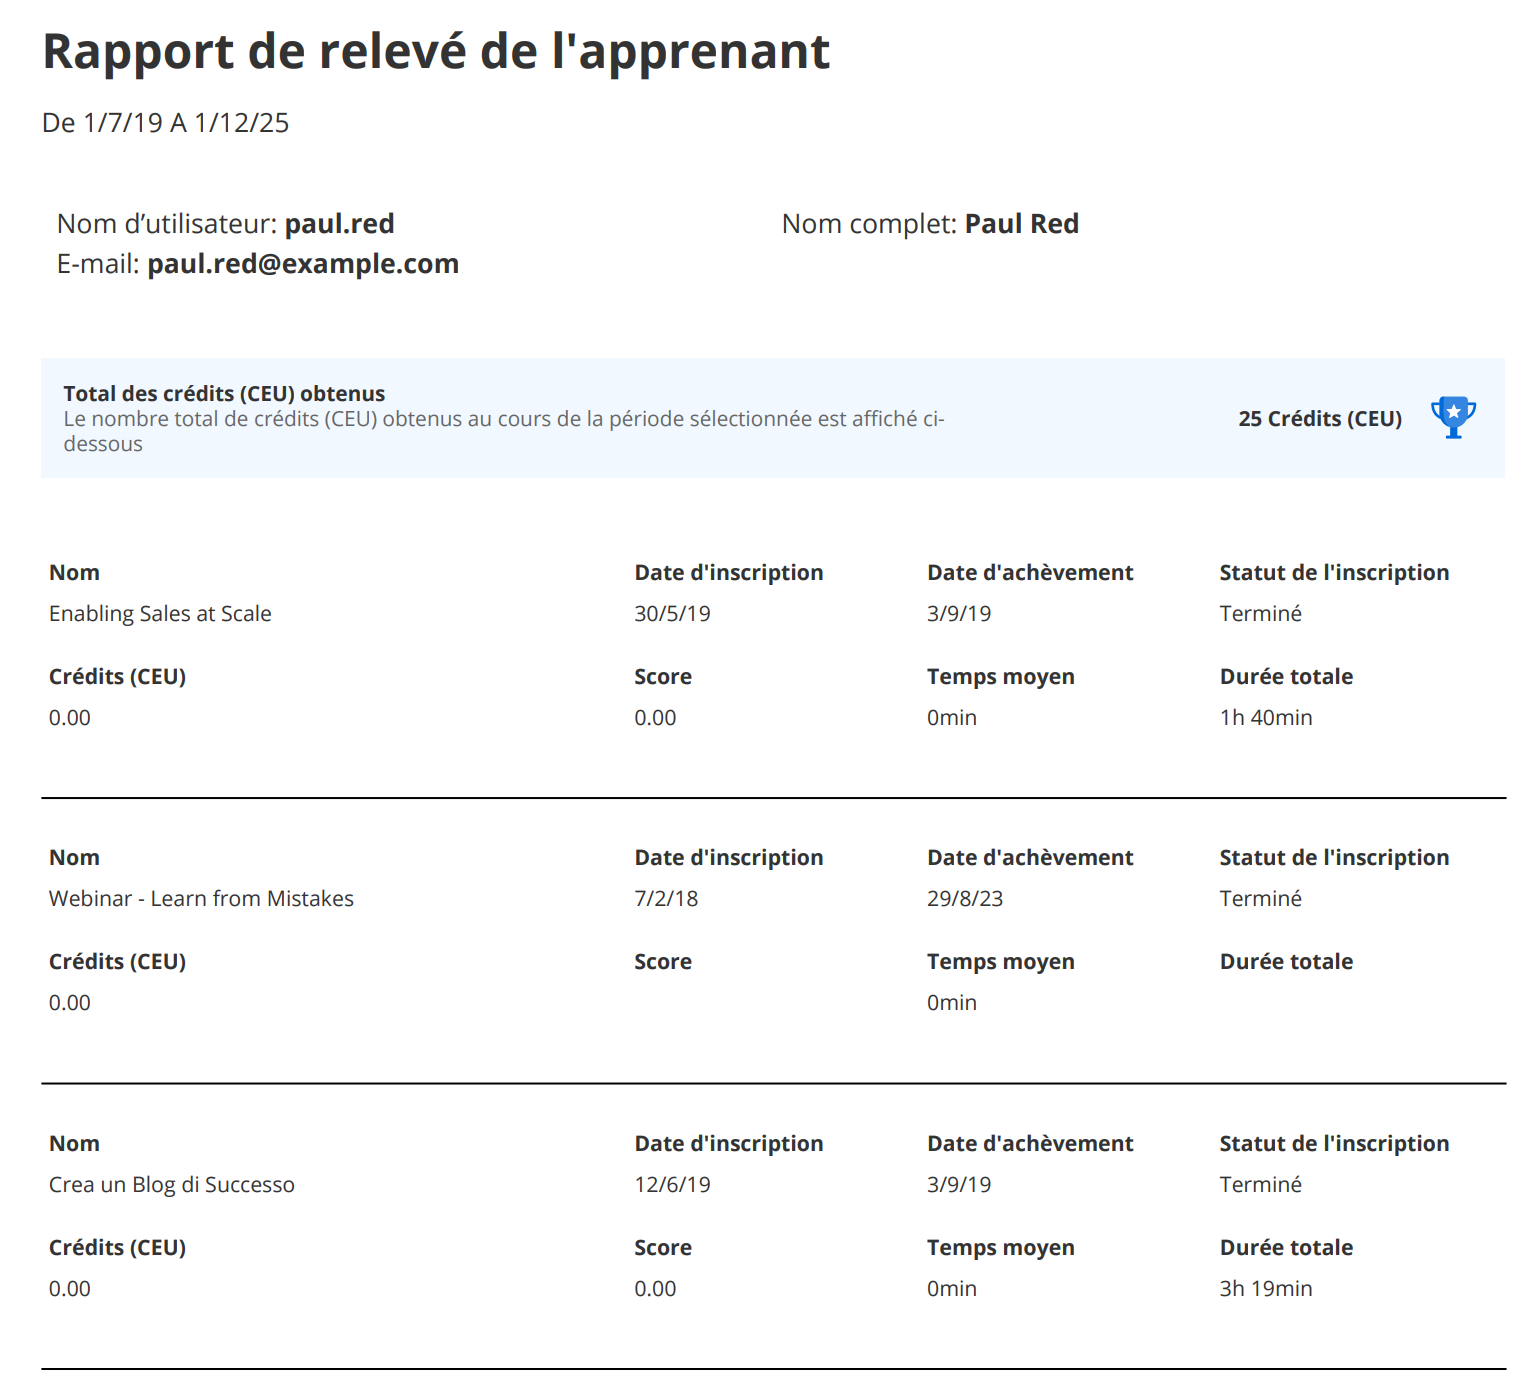Image resolution: width=1522 pixels, height=1388 pixels.
Task: Click the '25 Crédits (CEU)' total
Action: tap(1319, 419)
